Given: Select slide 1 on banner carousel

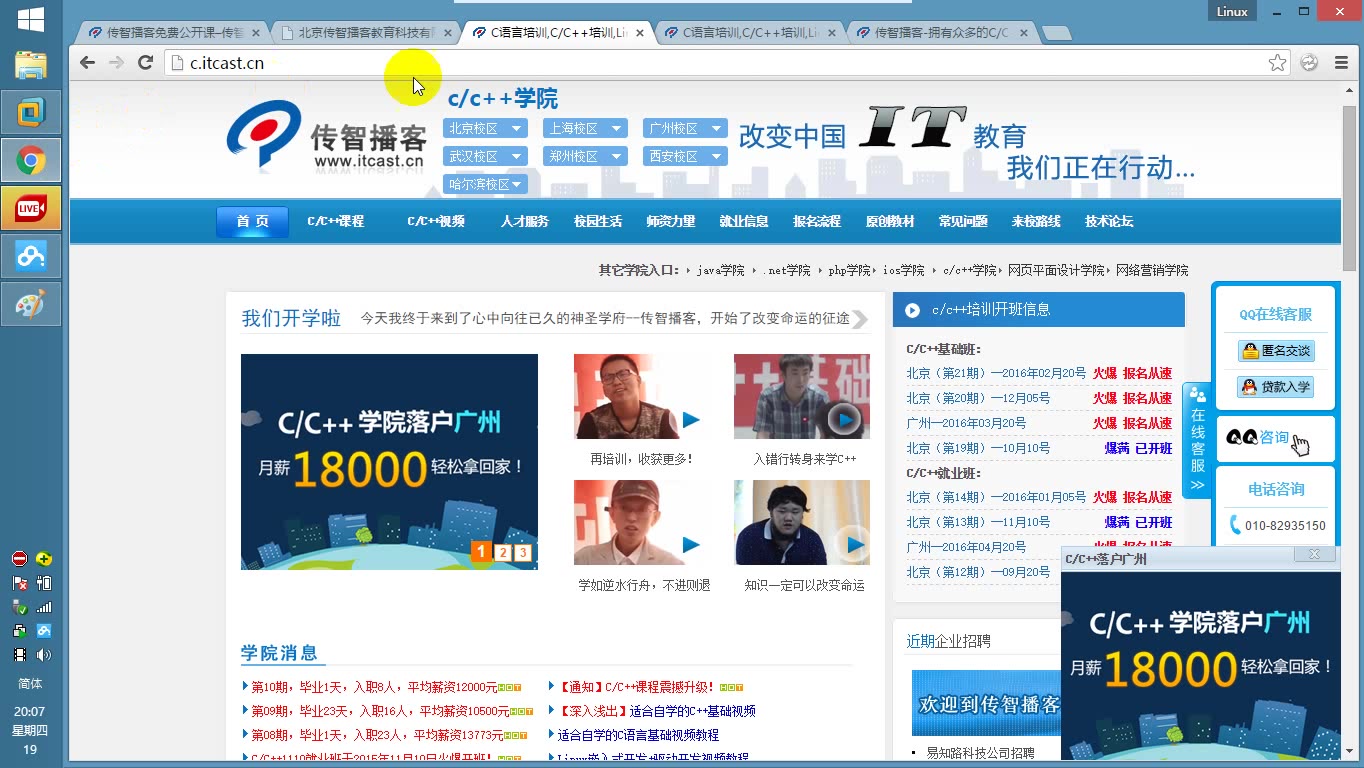Looking at the screenshot, I should (x=481, y=552).
